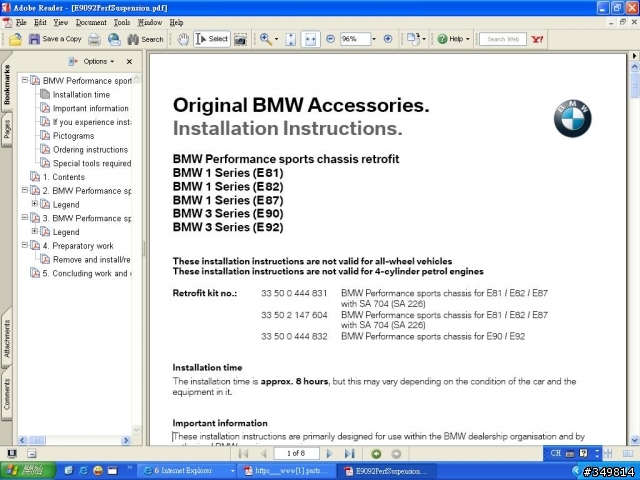Screen dimensions: 640x480
Task: Go to Pictograms bookmark
Action: (73, 136)
